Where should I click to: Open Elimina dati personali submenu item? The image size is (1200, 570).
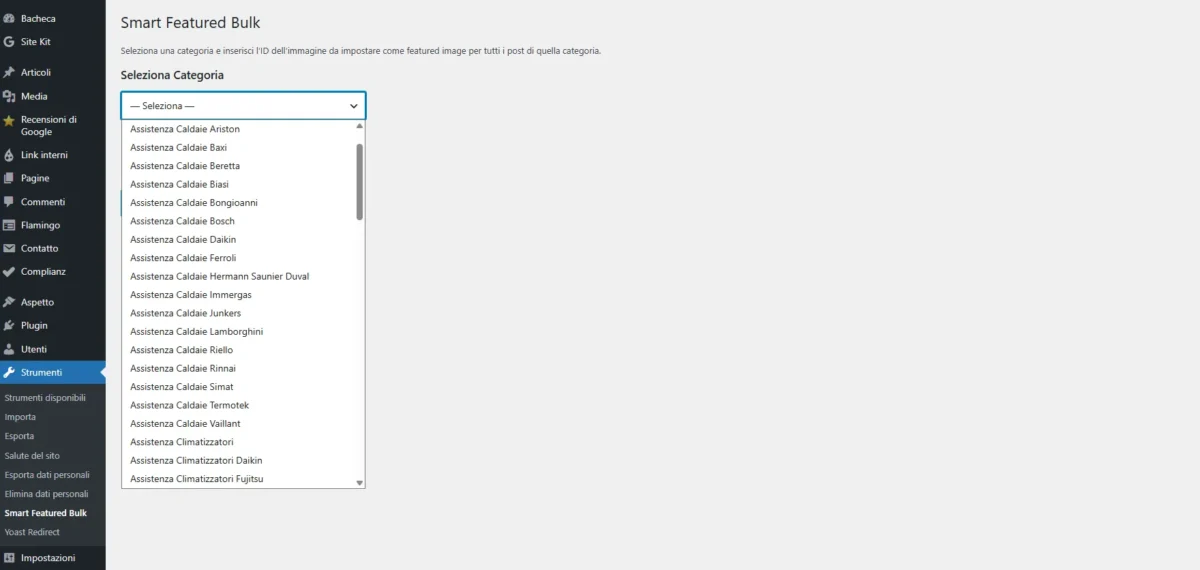tap(46, 494)
